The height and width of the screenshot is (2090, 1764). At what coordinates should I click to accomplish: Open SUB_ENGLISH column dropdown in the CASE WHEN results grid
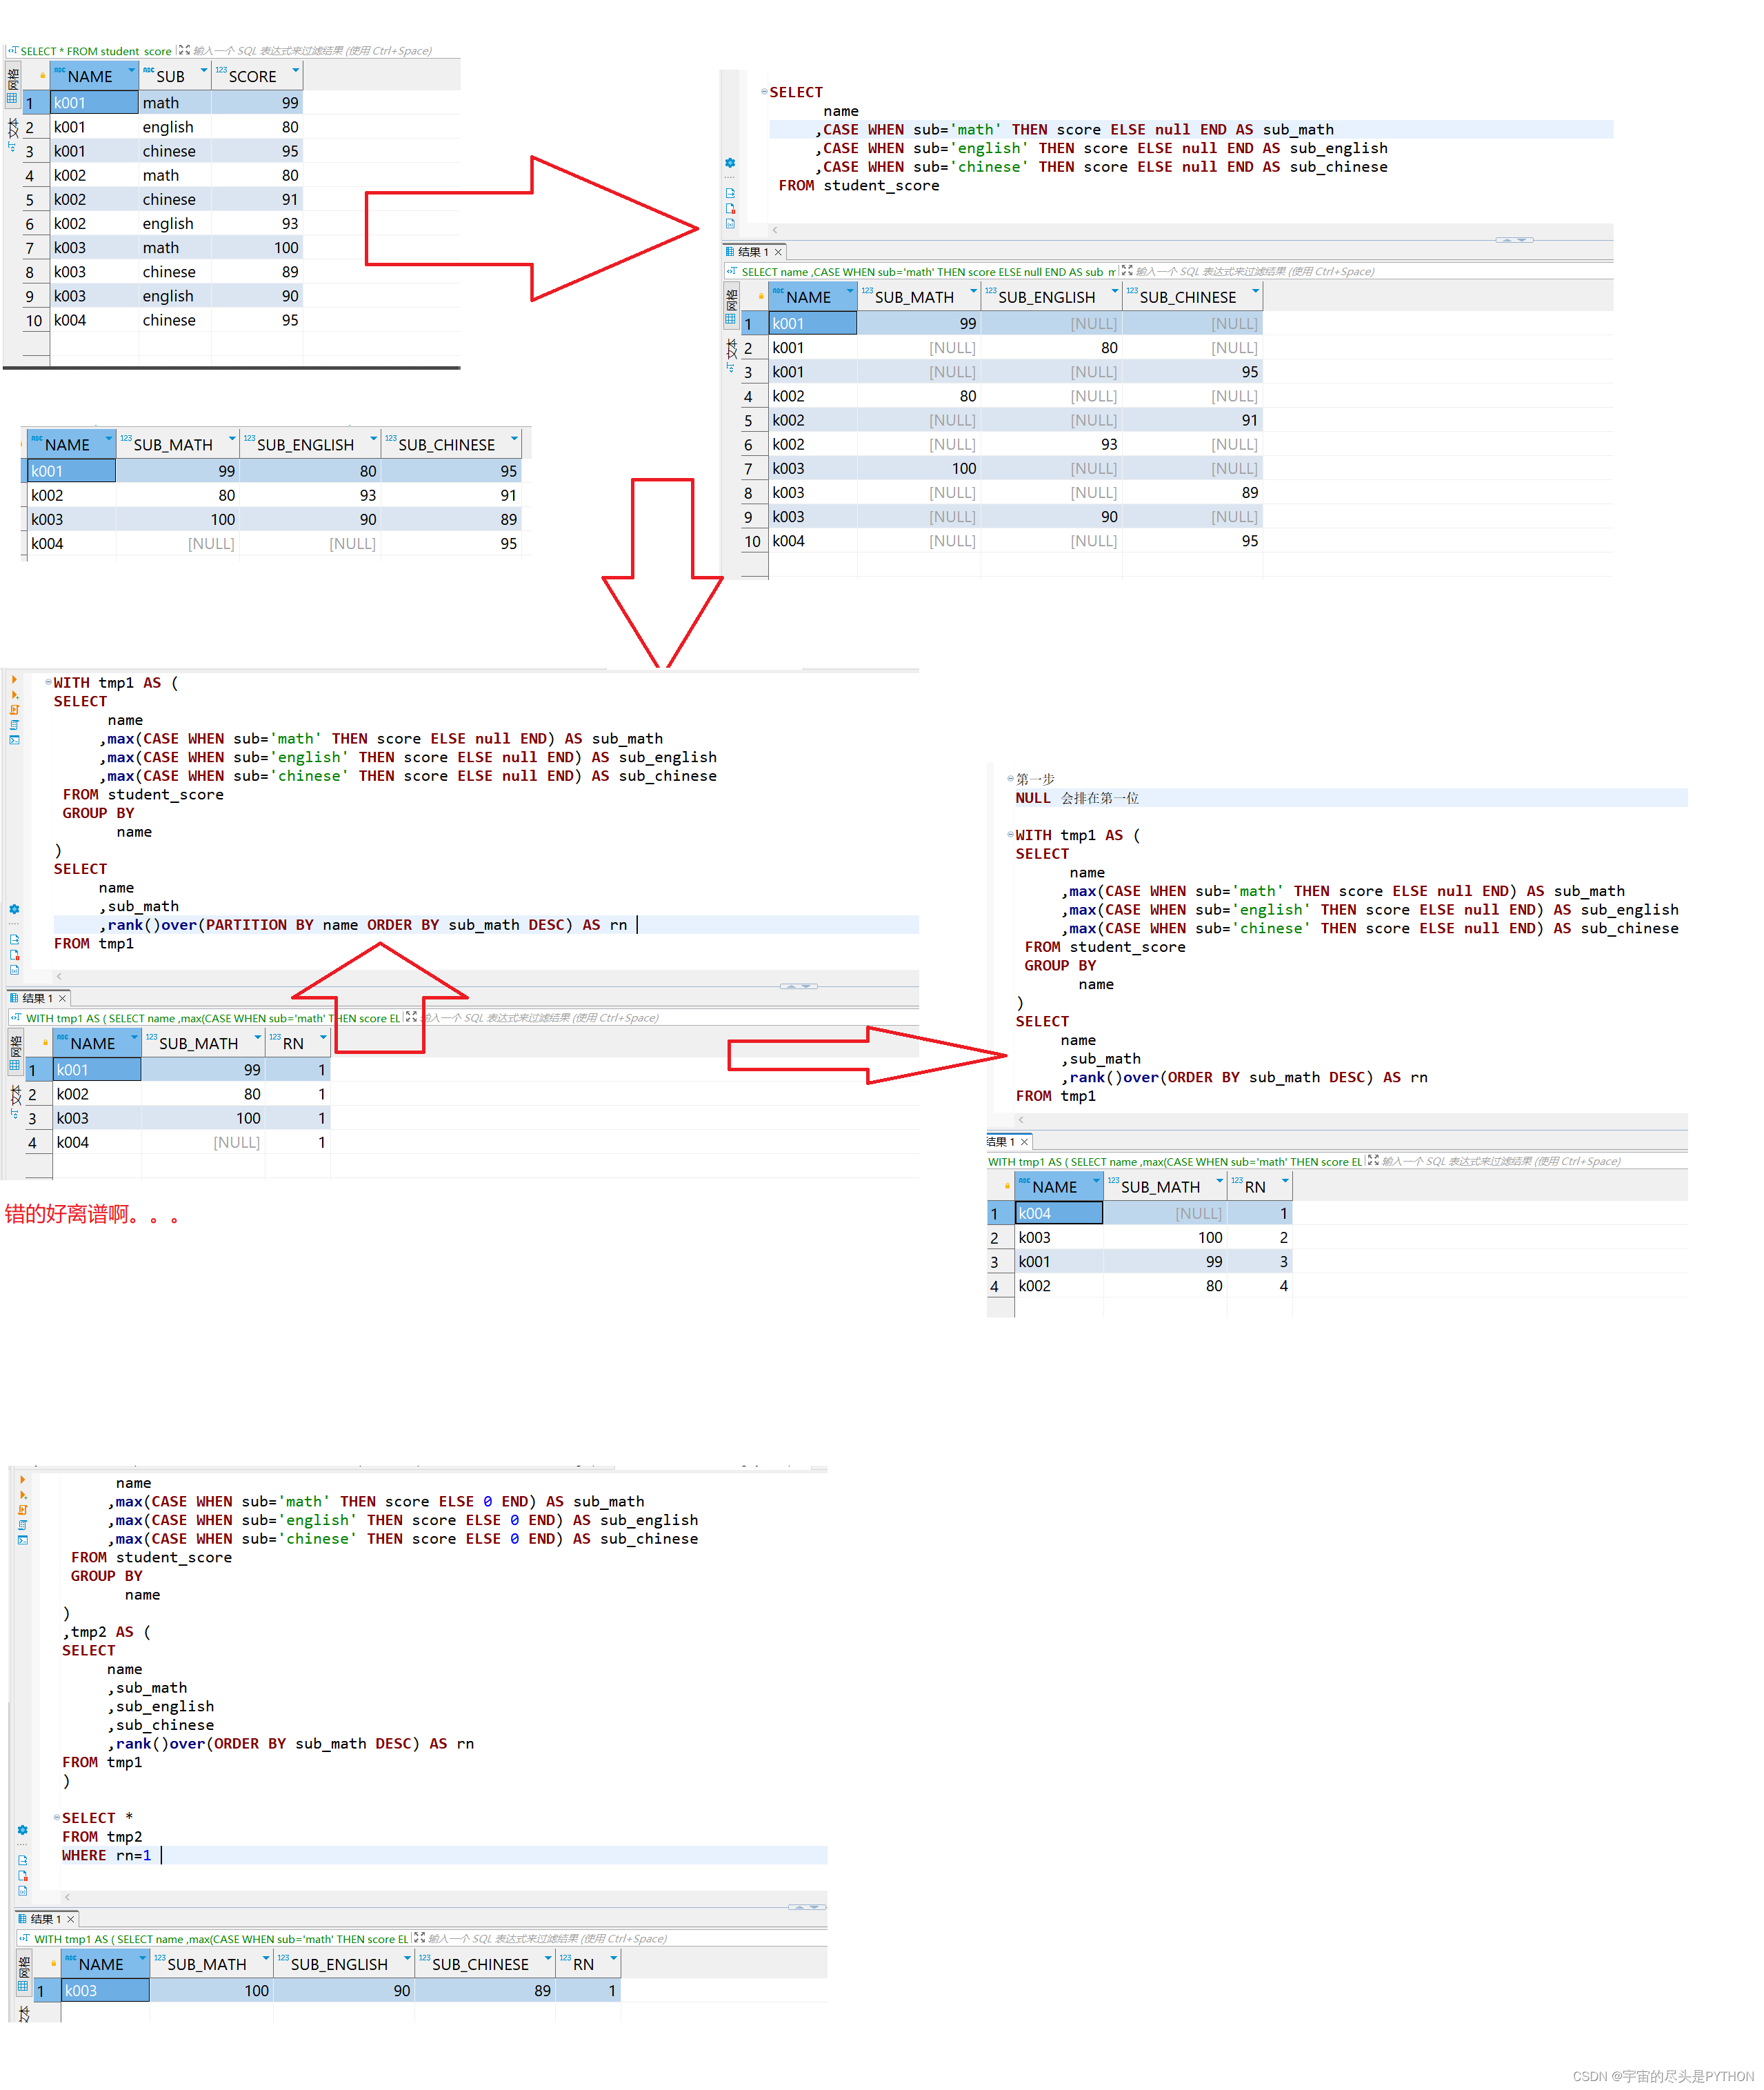coord(1115,291)
